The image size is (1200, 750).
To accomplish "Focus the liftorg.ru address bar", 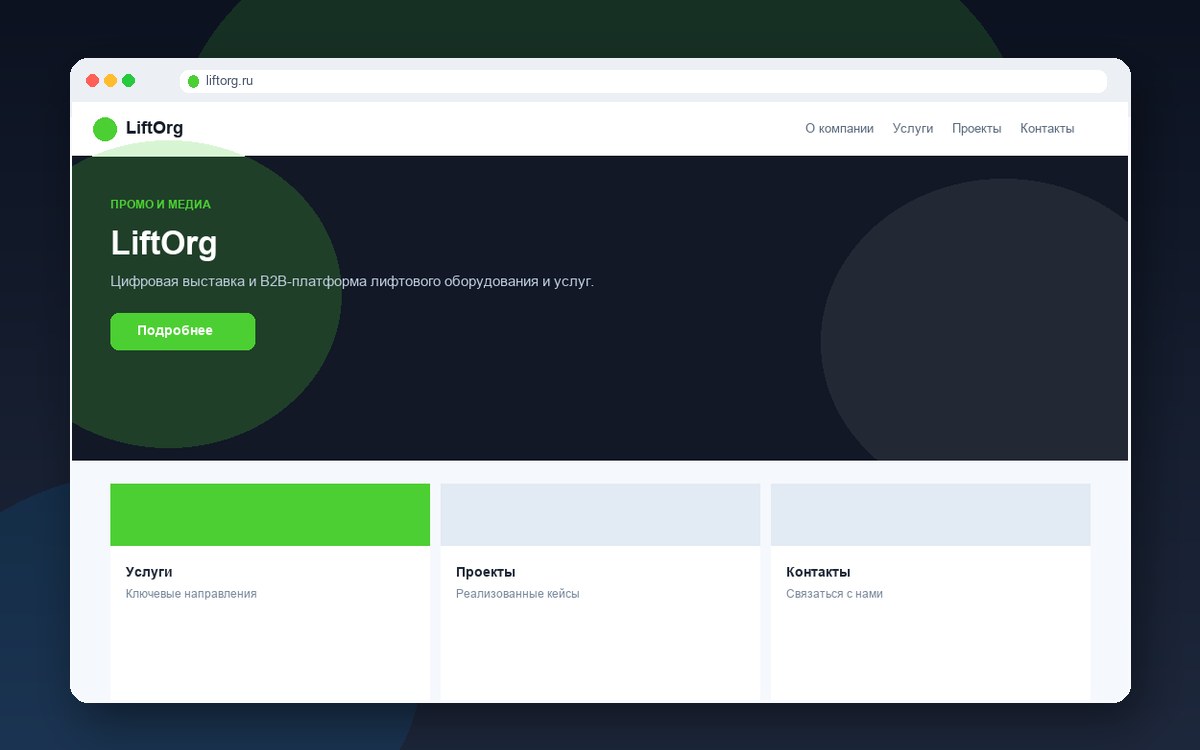I will tap(643, 82).
